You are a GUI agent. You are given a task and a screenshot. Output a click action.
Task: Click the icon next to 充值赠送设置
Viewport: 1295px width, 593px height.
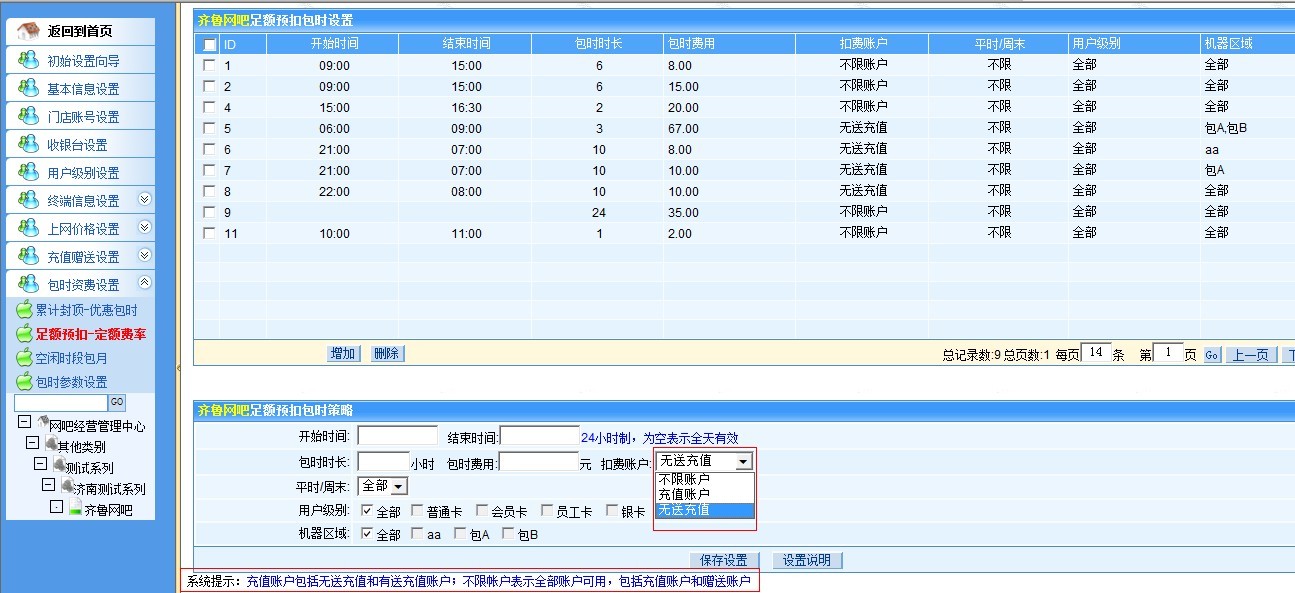point(29,256)
